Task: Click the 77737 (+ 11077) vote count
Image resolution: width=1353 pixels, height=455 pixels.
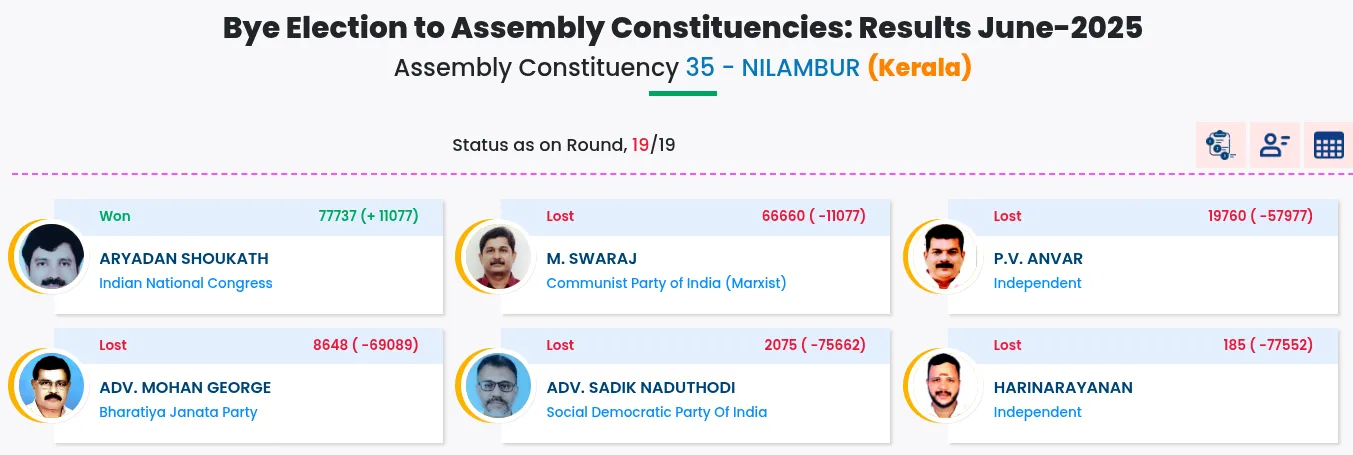Action: [368, 216]
